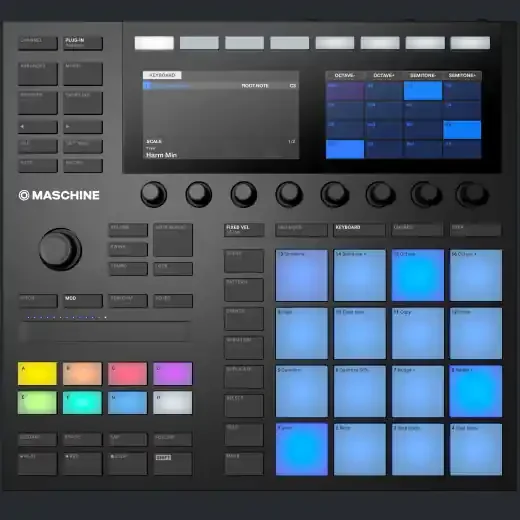Image resolution: width=520 pixels, height=520 pixels.
Task: Click the first white button above the displays
Action: point(154,43)
